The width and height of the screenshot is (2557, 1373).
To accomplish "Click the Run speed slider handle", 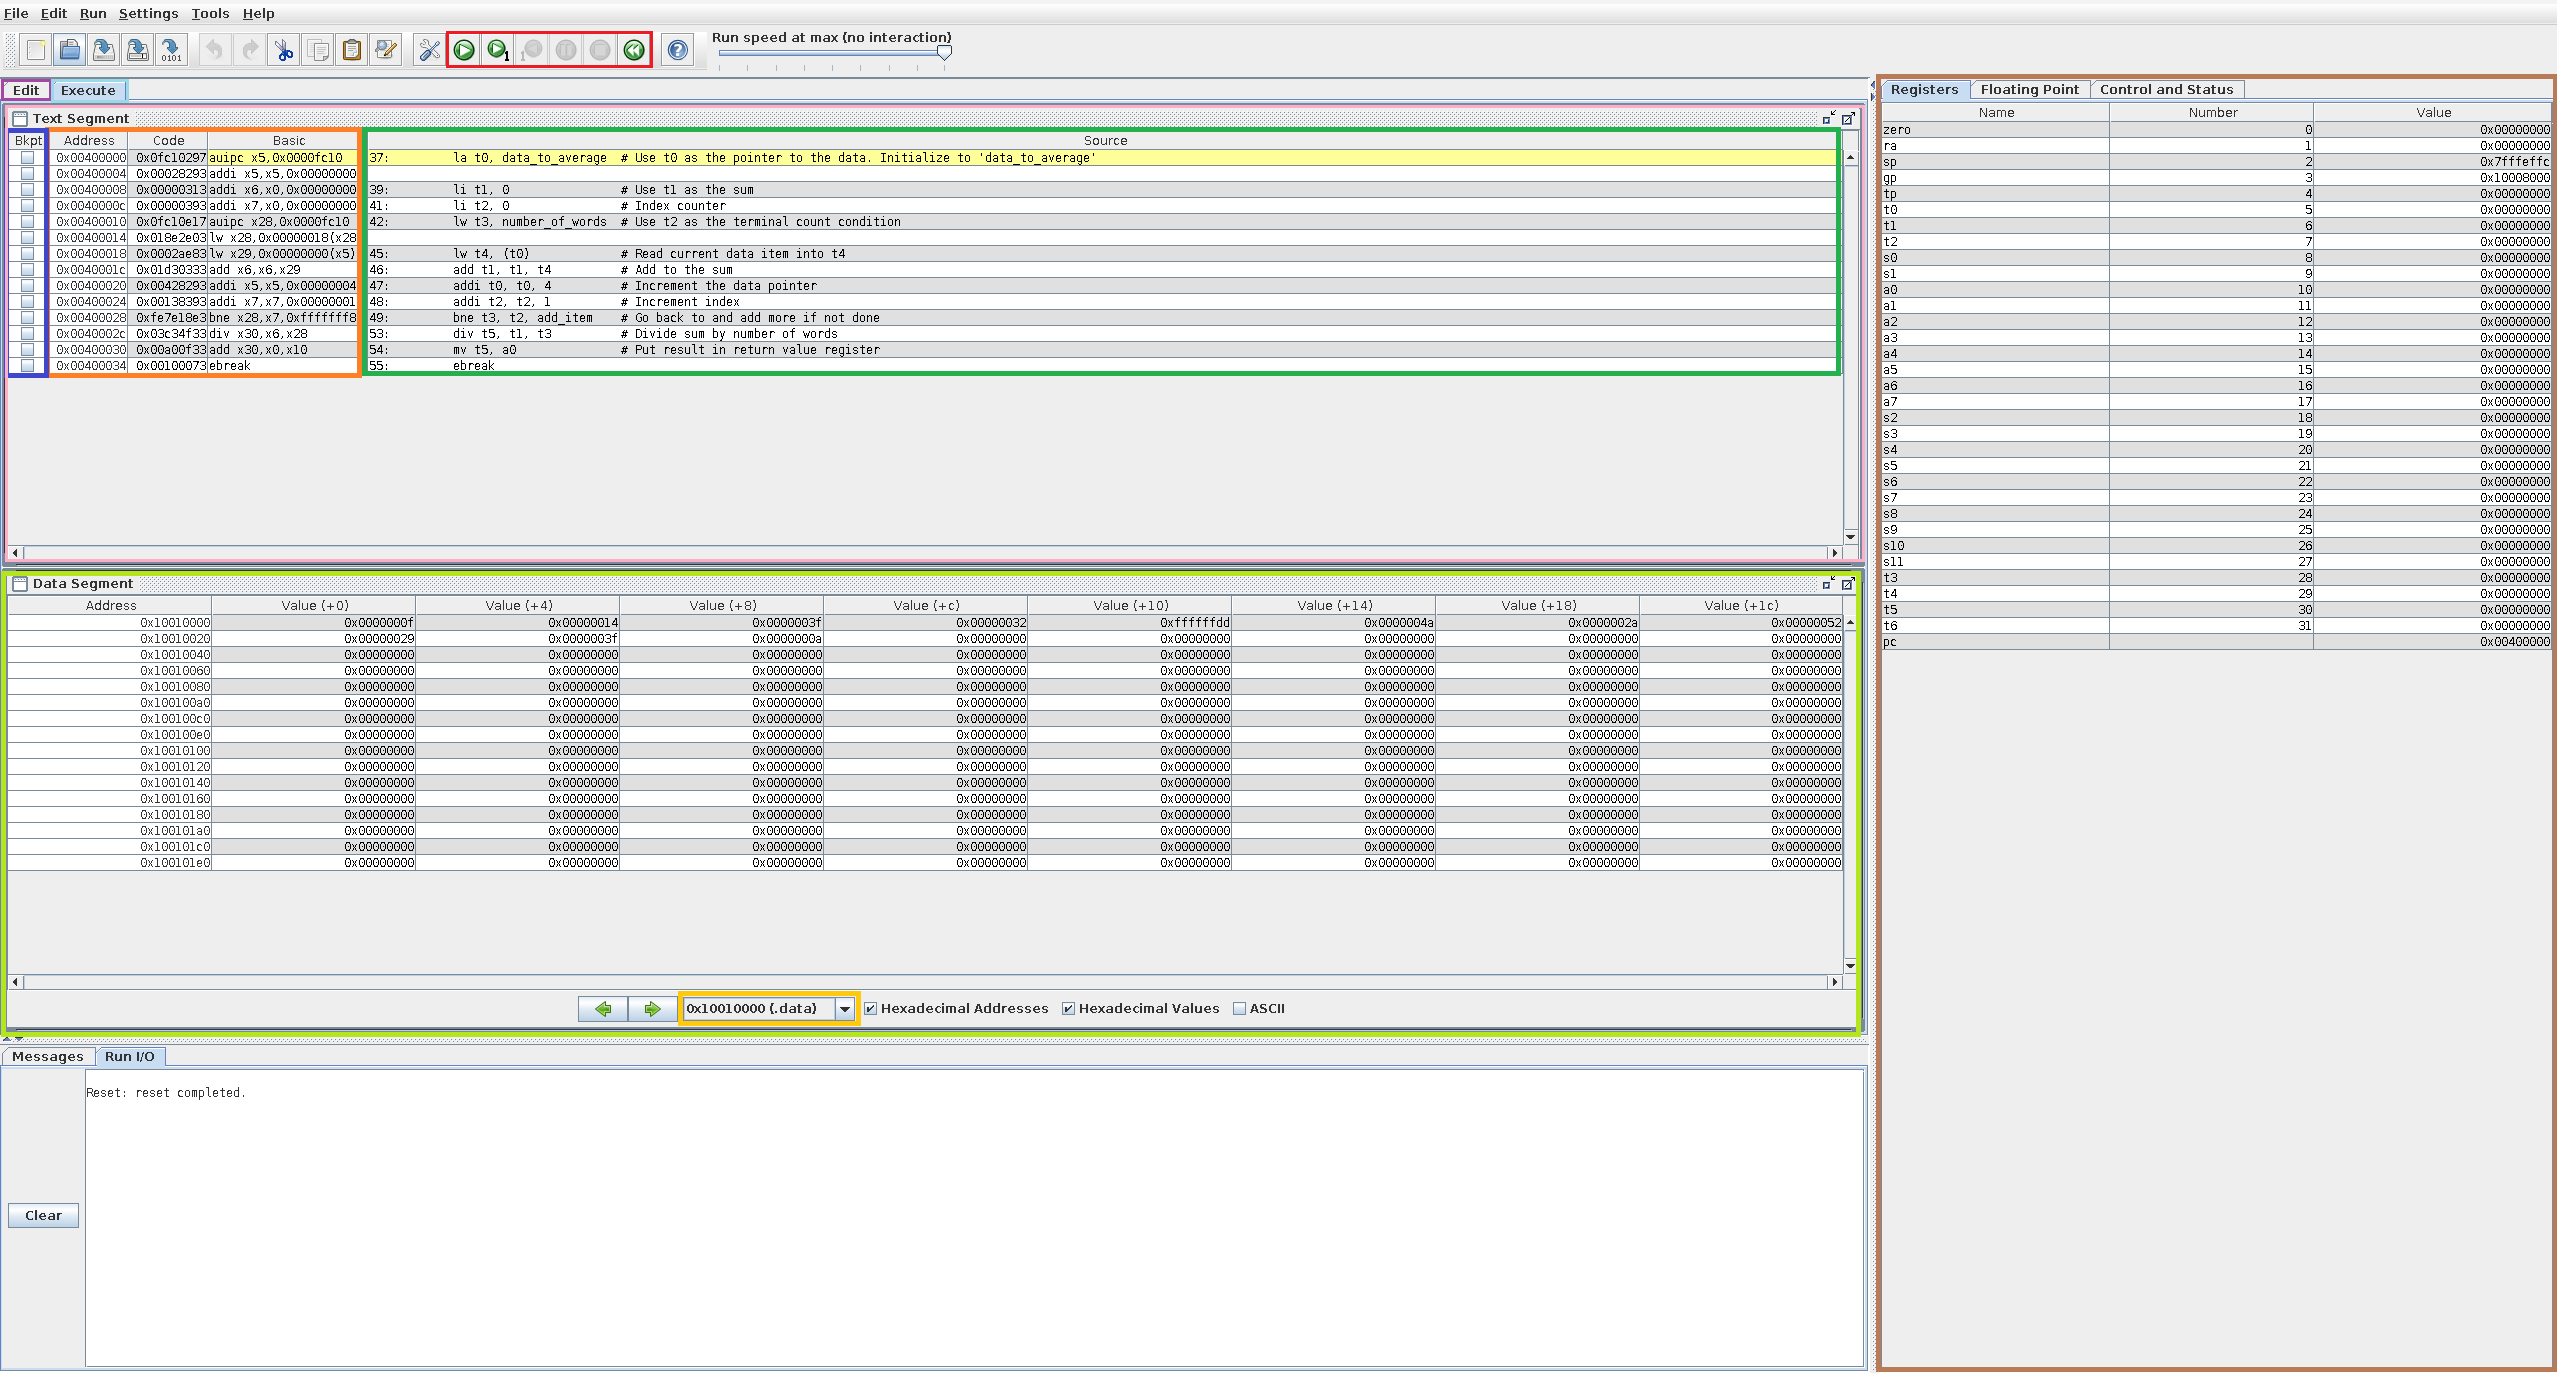I will pos(944,53).
